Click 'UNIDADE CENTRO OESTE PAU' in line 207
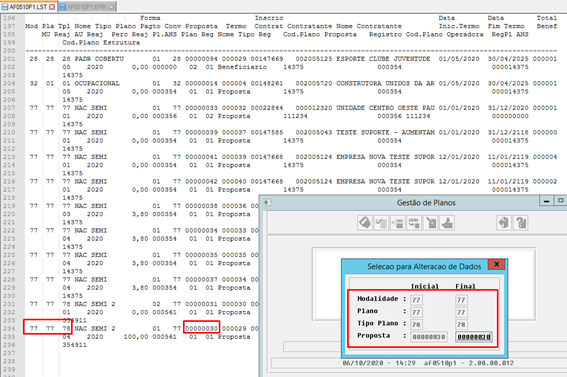The image size is (567, 377). pyautogui.click(x=385, y=108)
